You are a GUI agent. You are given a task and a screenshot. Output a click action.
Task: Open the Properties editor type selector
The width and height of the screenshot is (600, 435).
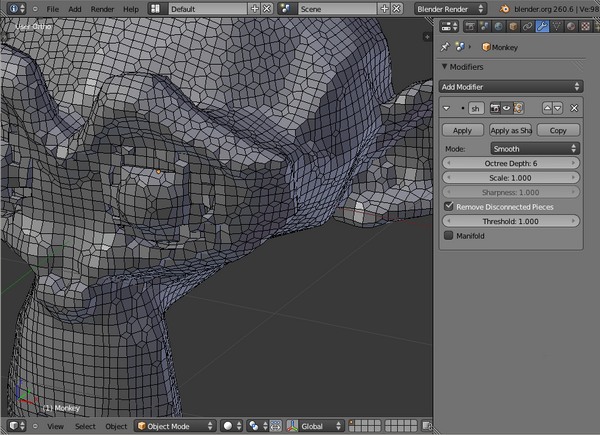pyautogui.click(x=449, y=26)
